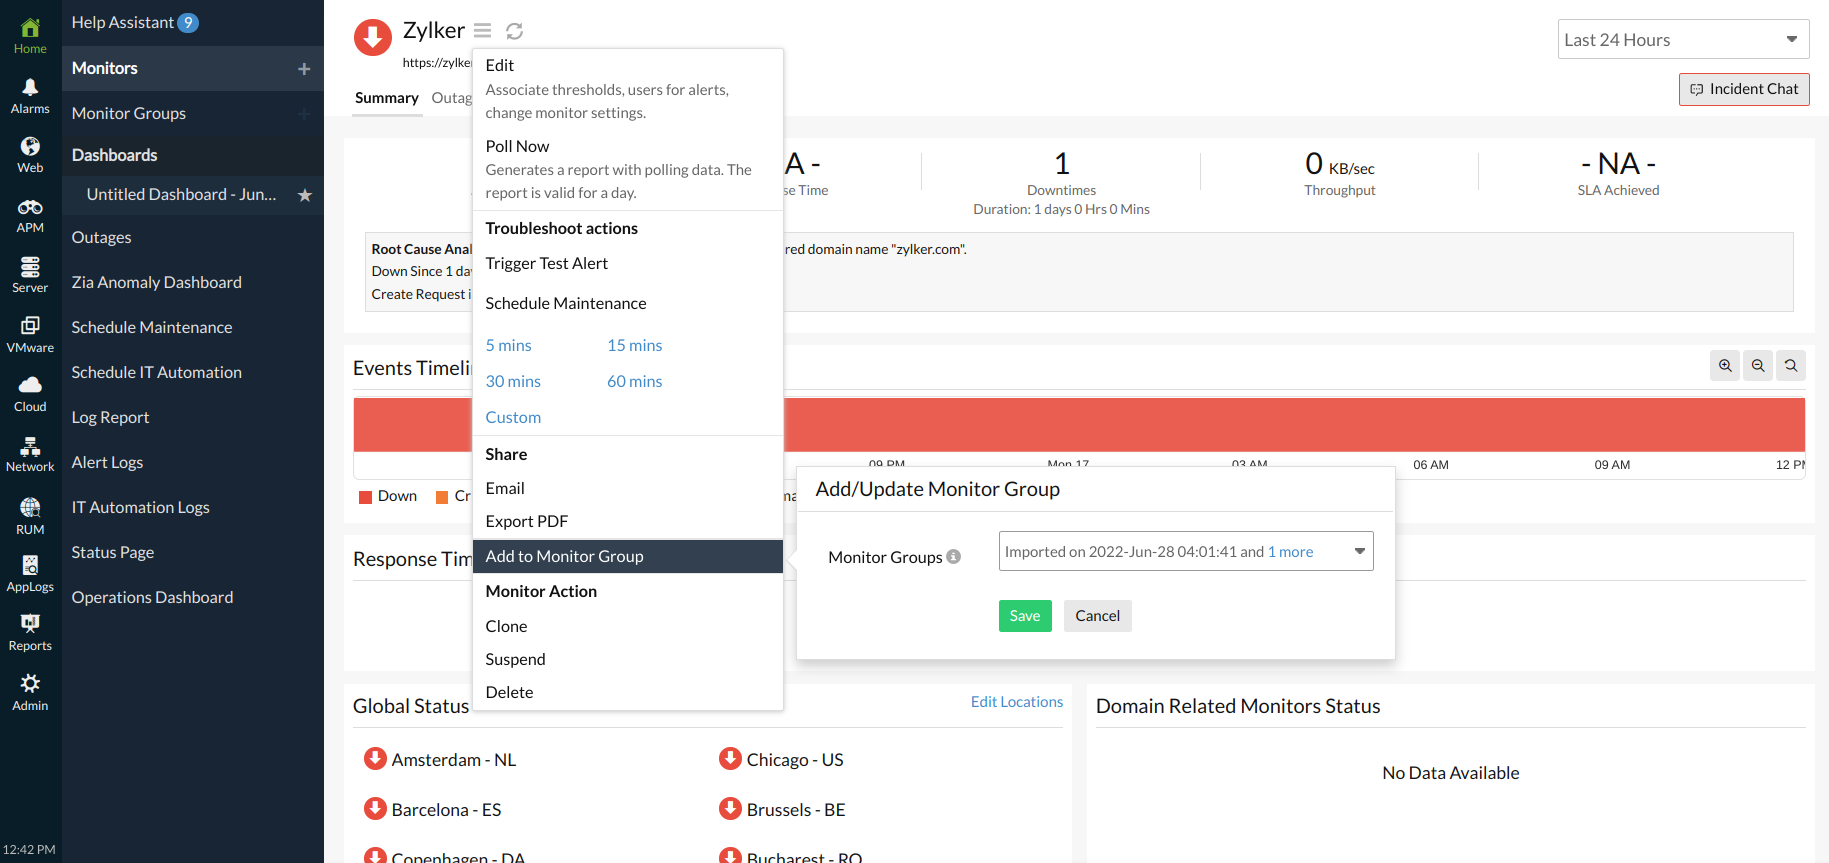Image resolution: width=1829 pixels, height=863 pixels.
Task: Click the green Save button
Action: 1024,616
